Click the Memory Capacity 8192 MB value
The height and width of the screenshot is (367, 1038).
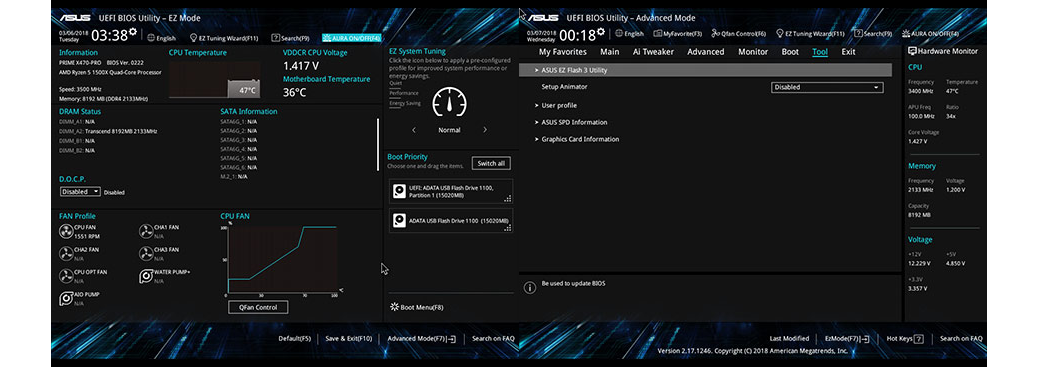point(919,215)
